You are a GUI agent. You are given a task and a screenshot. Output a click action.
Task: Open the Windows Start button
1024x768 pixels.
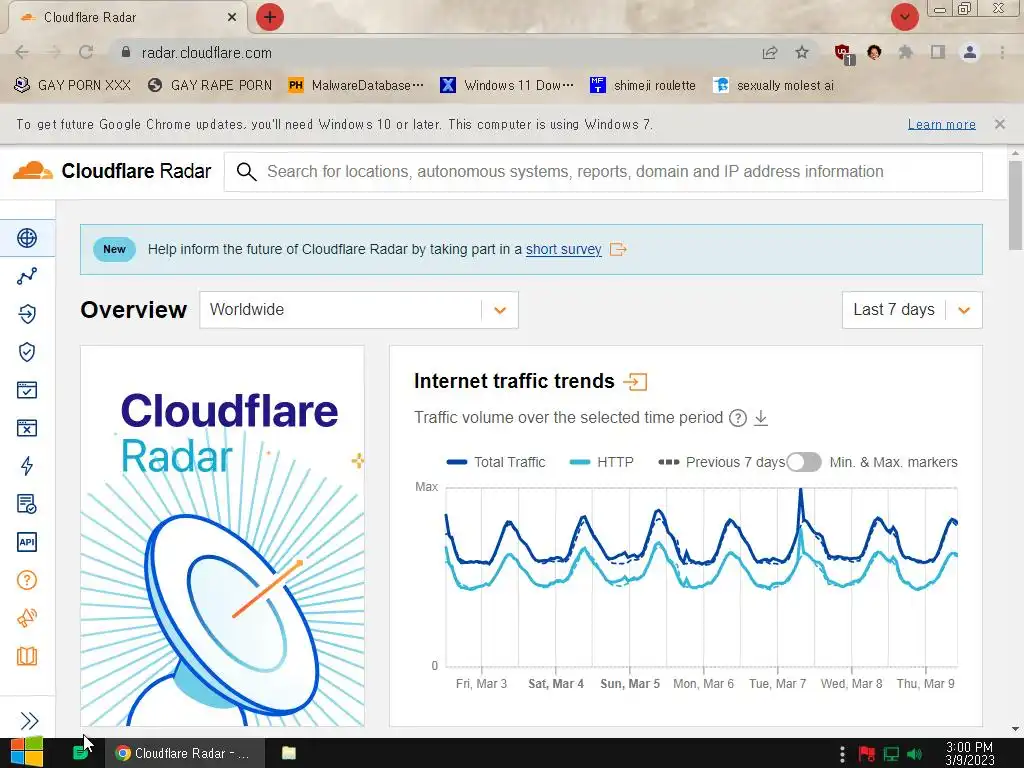[x=27, y=753]
